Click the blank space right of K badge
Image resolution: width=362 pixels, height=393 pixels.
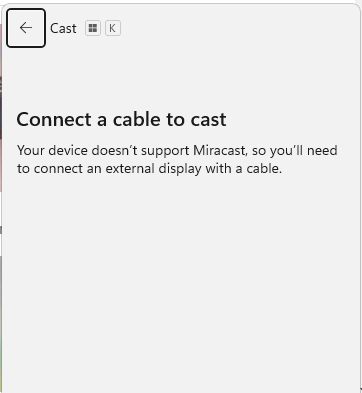click(x=240, y=28)
